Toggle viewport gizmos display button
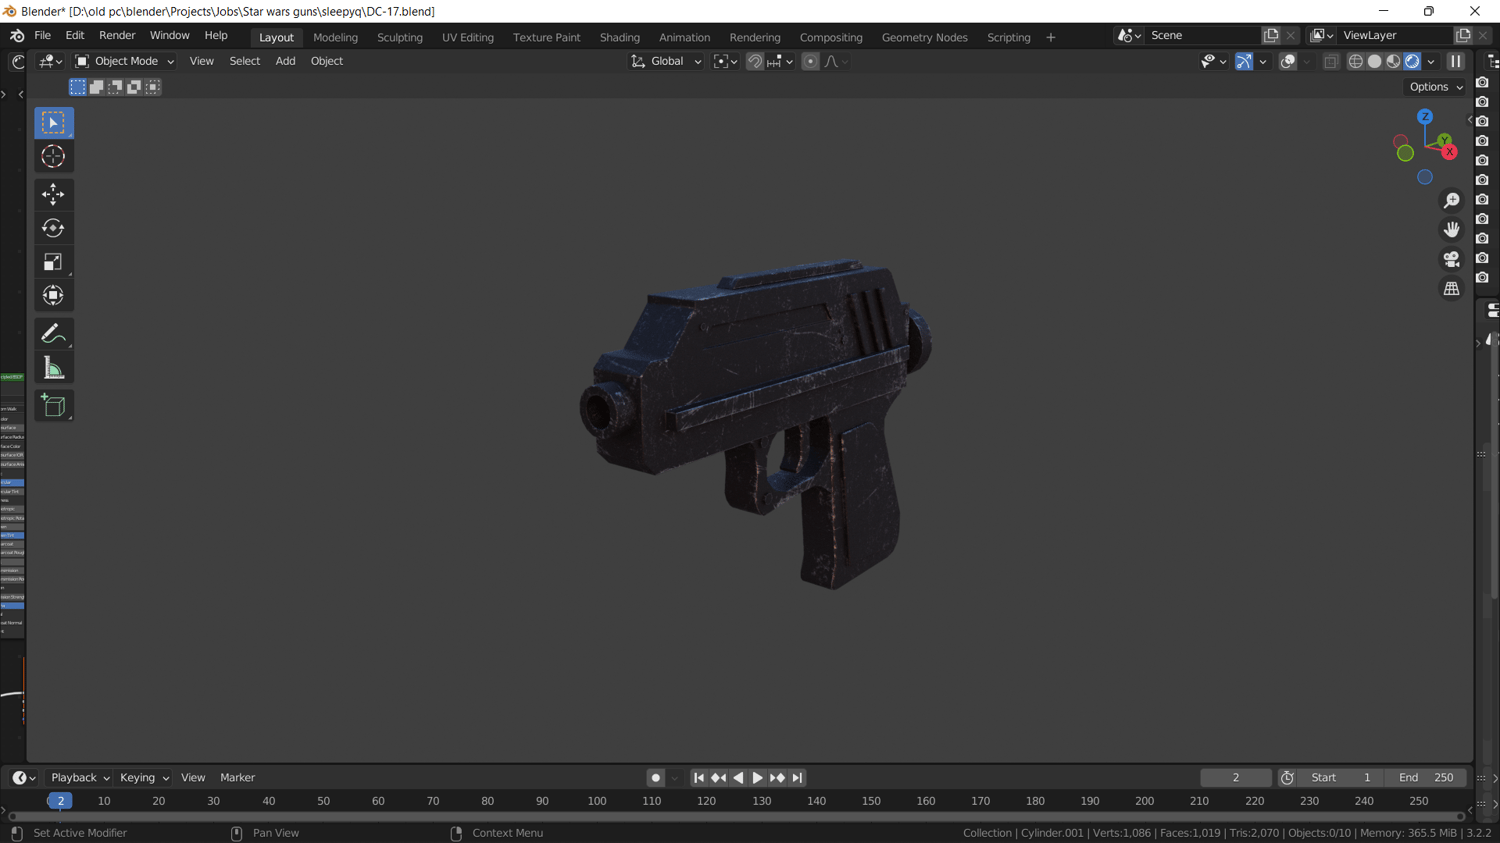 1244,61
